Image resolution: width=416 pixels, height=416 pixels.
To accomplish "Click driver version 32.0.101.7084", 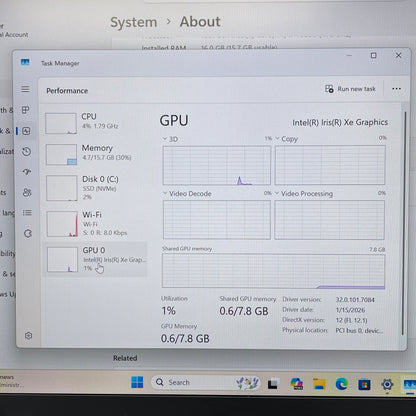I will (x=355, y=300).
